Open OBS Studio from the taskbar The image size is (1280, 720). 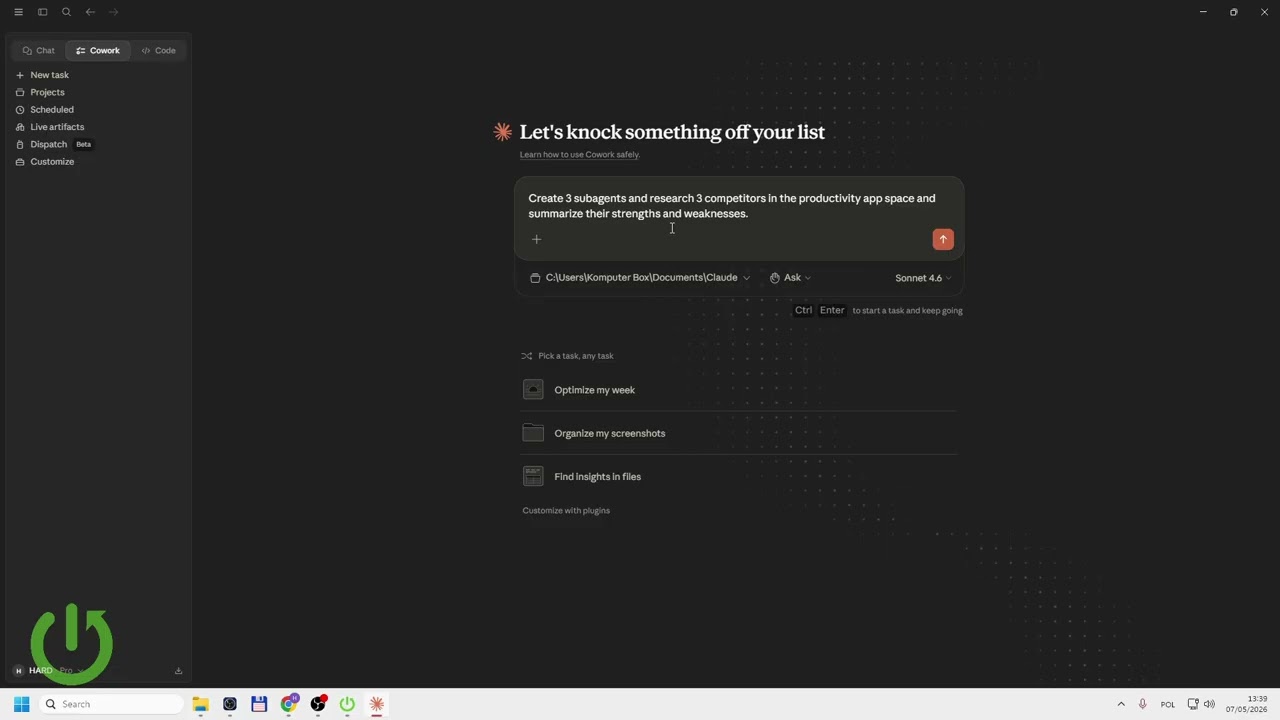coord(318,704)
